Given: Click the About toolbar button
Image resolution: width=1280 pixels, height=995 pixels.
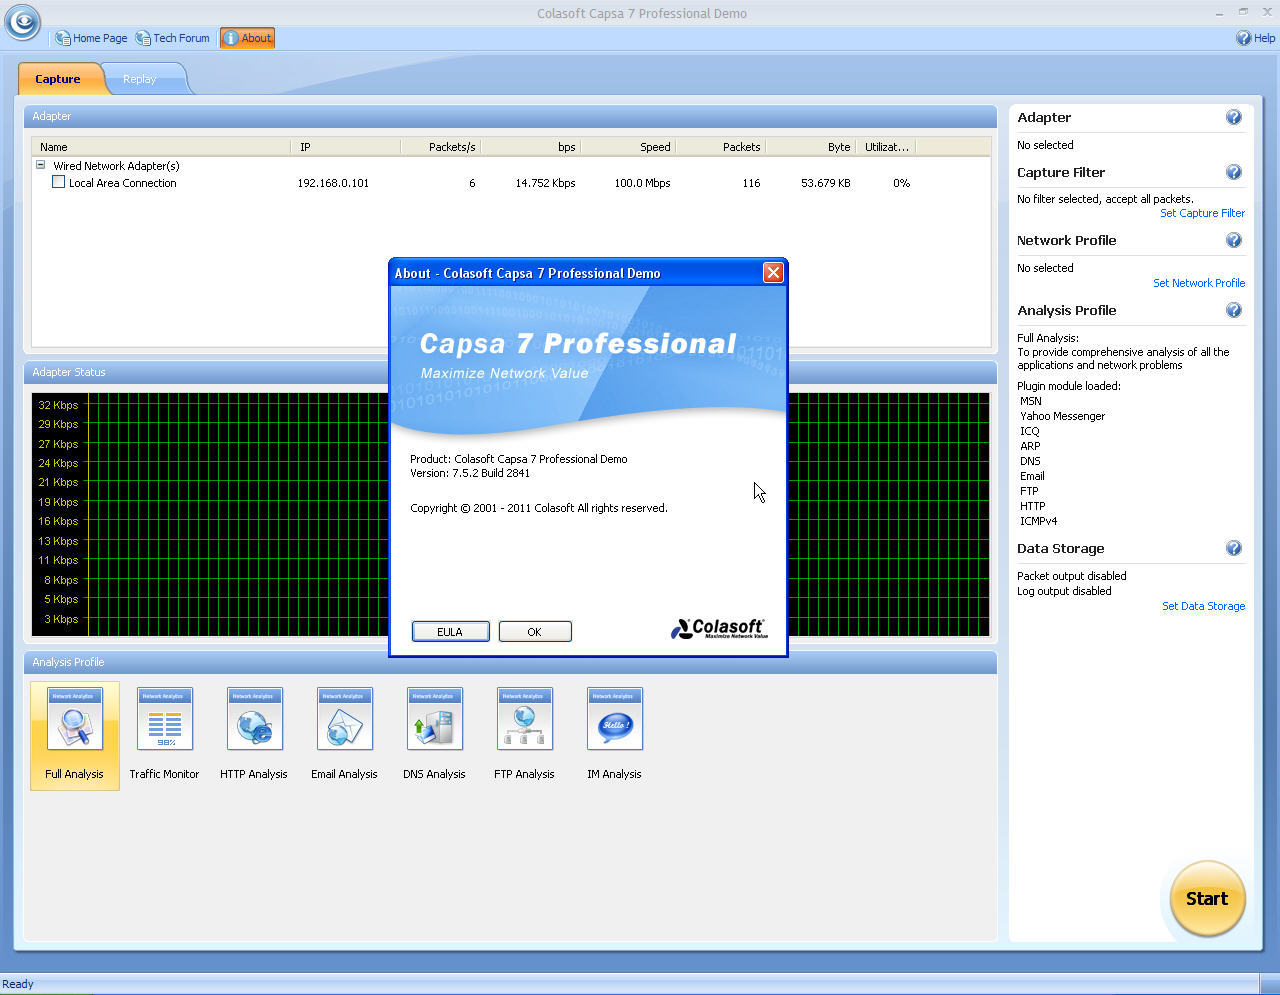Looking at the screenshot, I should coord(247,38).
